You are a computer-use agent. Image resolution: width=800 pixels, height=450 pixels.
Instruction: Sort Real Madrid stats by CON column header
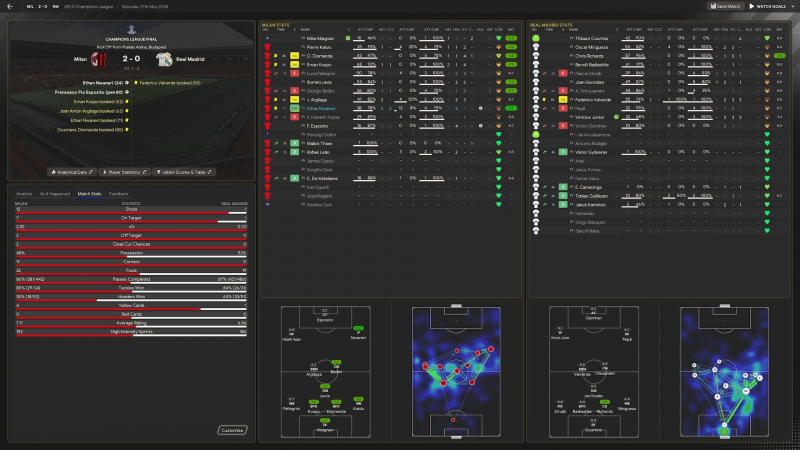(x=767, y=30)
